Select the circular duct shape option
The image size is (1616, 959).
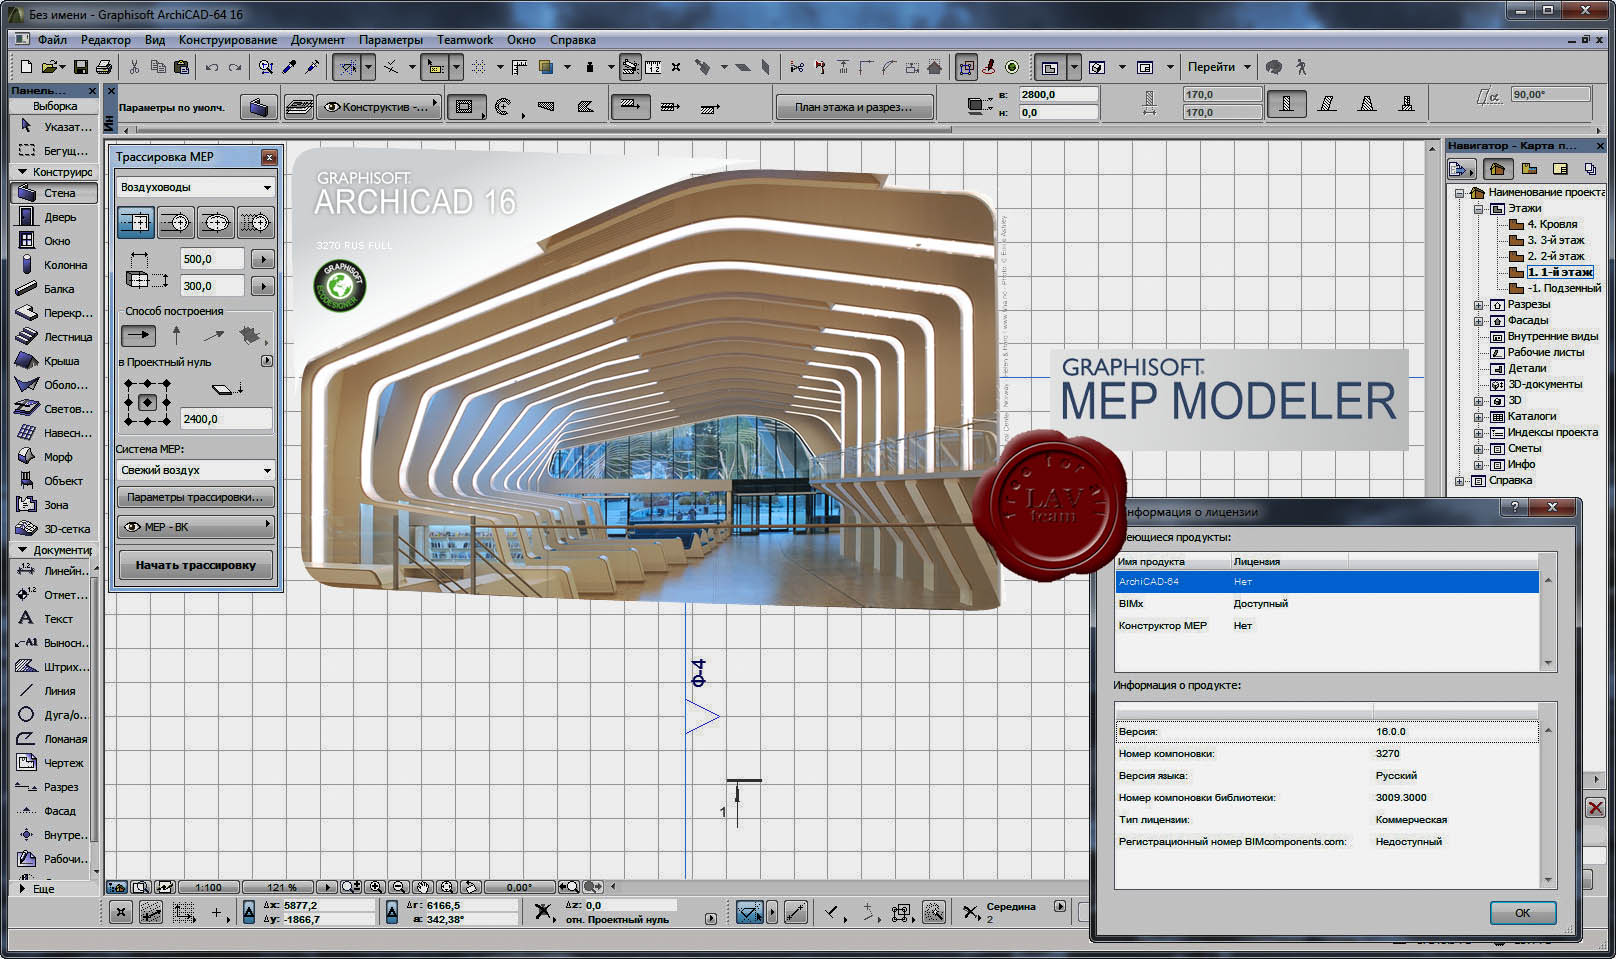176,222
